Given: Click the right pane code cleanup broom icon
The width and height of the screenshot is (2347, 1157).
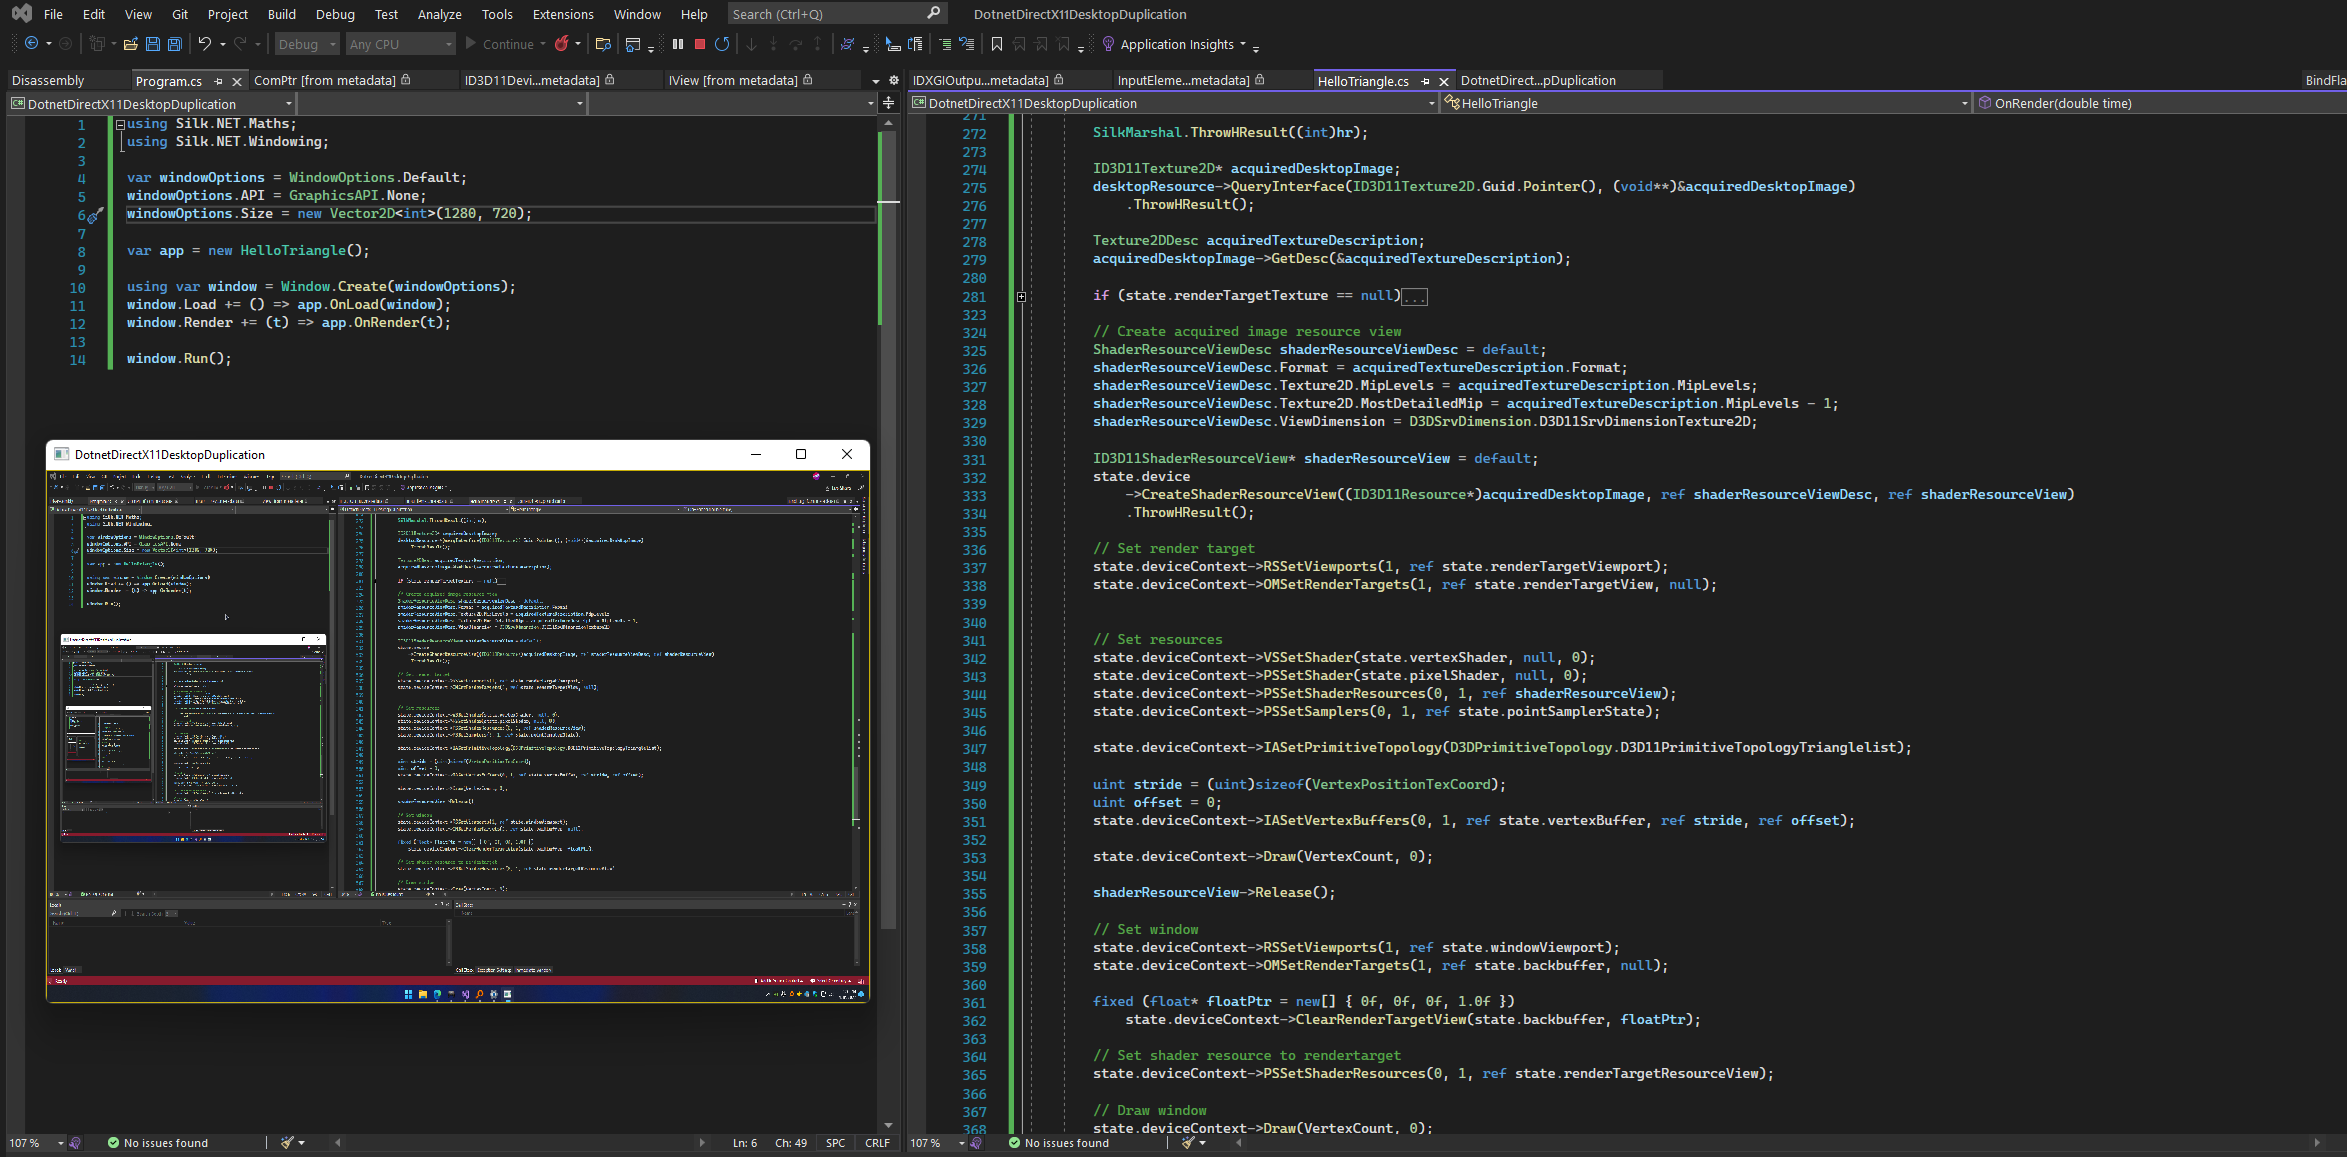Looking at the screenshot, I should 1188,1142.
